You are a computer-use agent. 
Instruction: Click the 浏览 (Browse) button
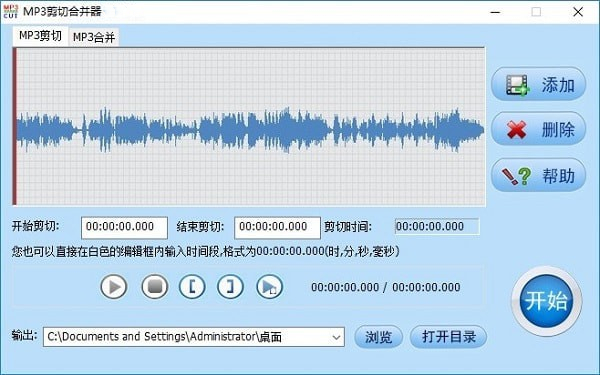[378, 337]
